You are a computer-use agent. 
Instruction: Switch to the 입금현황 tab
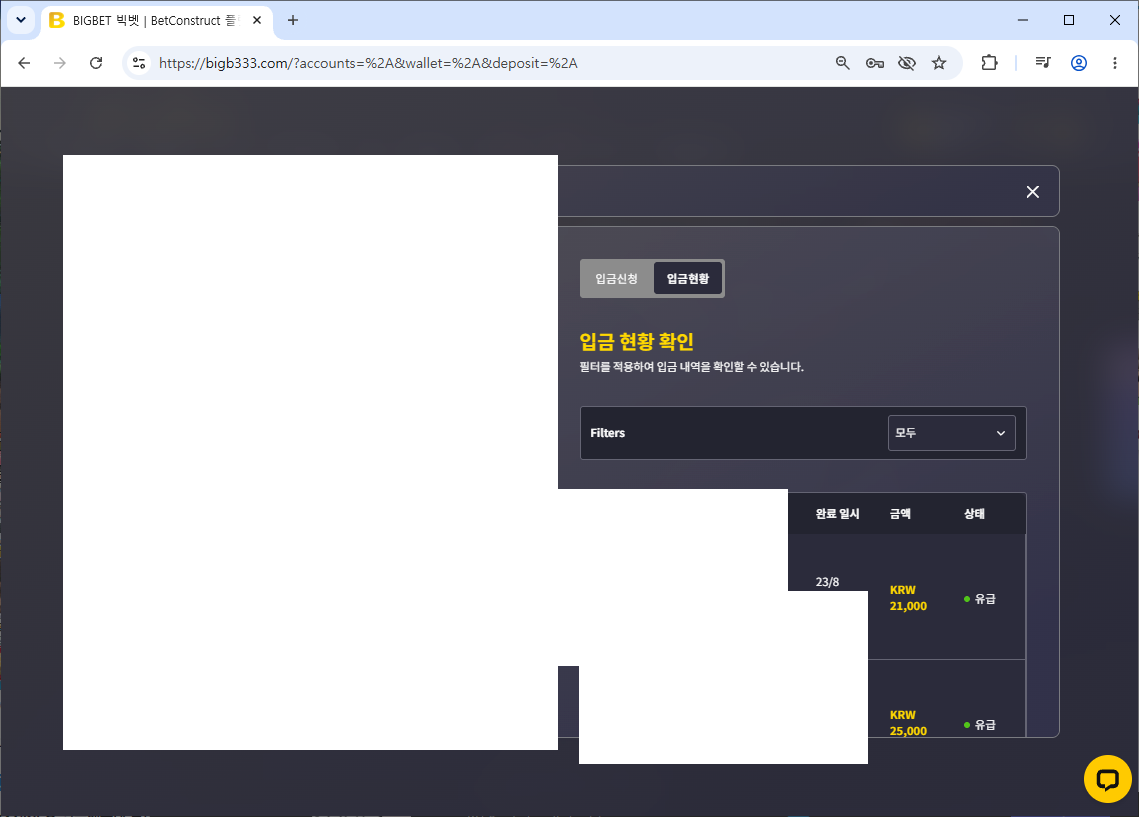click(x=688, y=279)
